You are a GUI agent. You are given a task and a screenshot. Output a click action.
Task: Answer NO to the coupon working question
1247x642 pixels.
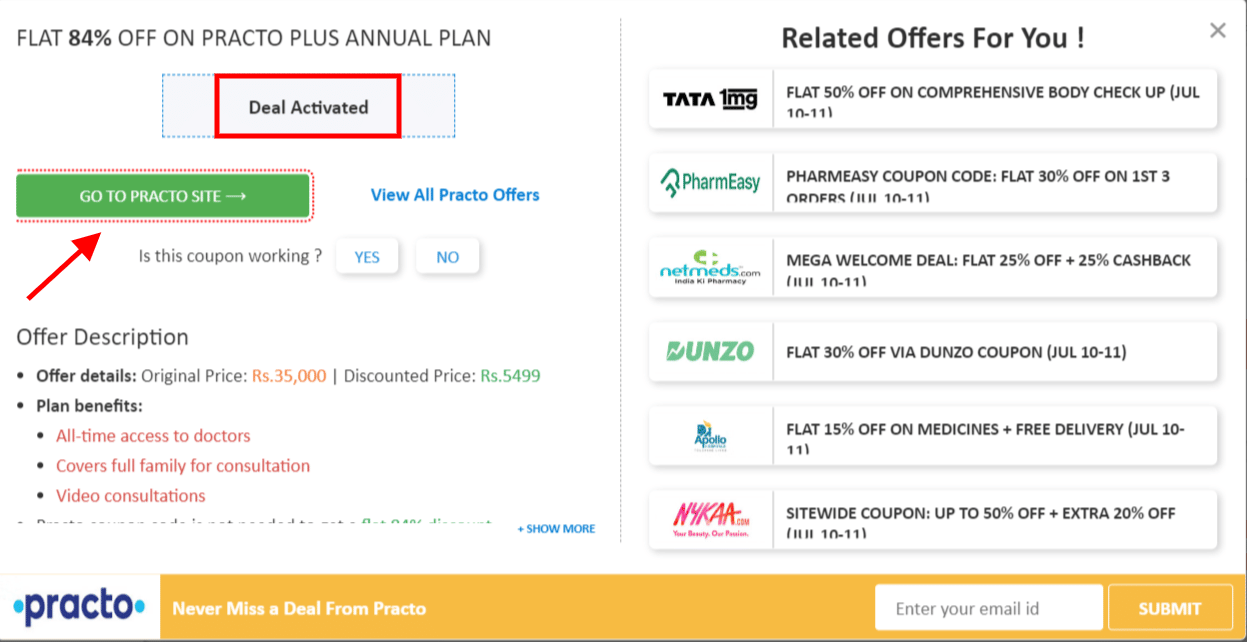coord(447,256)
